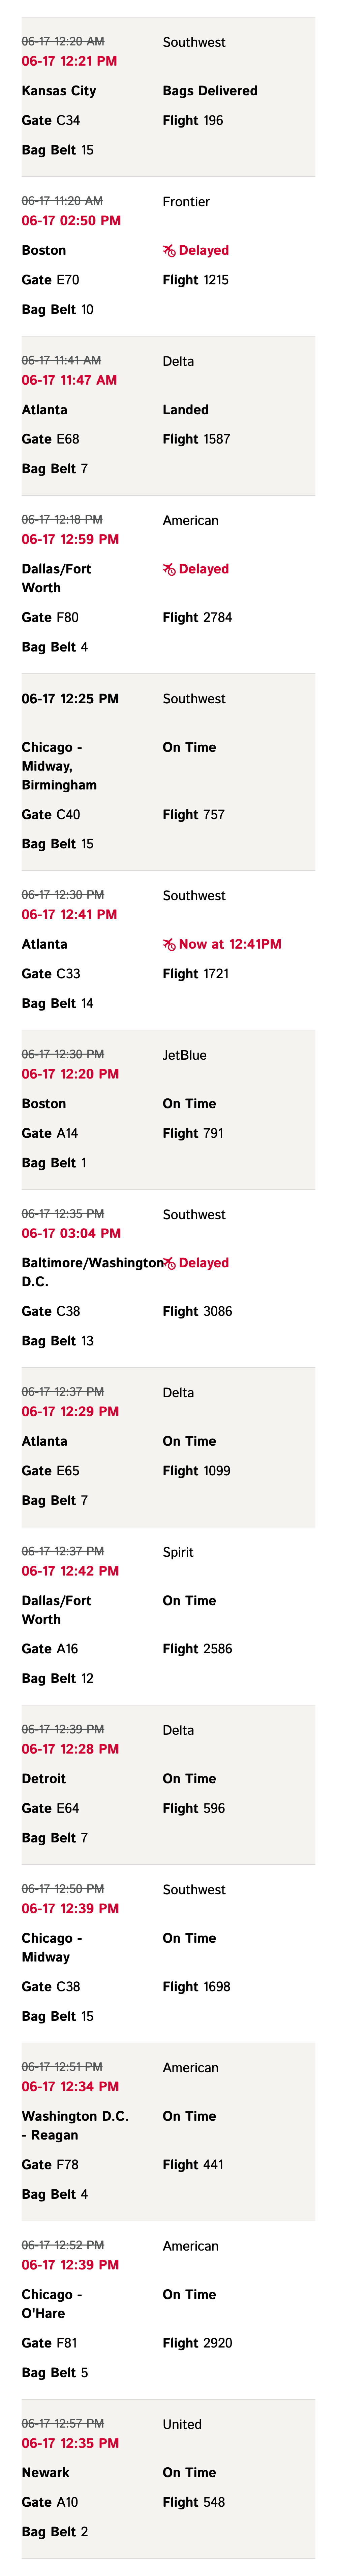Click updated time 06-17 12:39 PM for flight 1698
Image resolution: width=337 pixels, height=2576 pixels.
click(x=70, y=1909)
